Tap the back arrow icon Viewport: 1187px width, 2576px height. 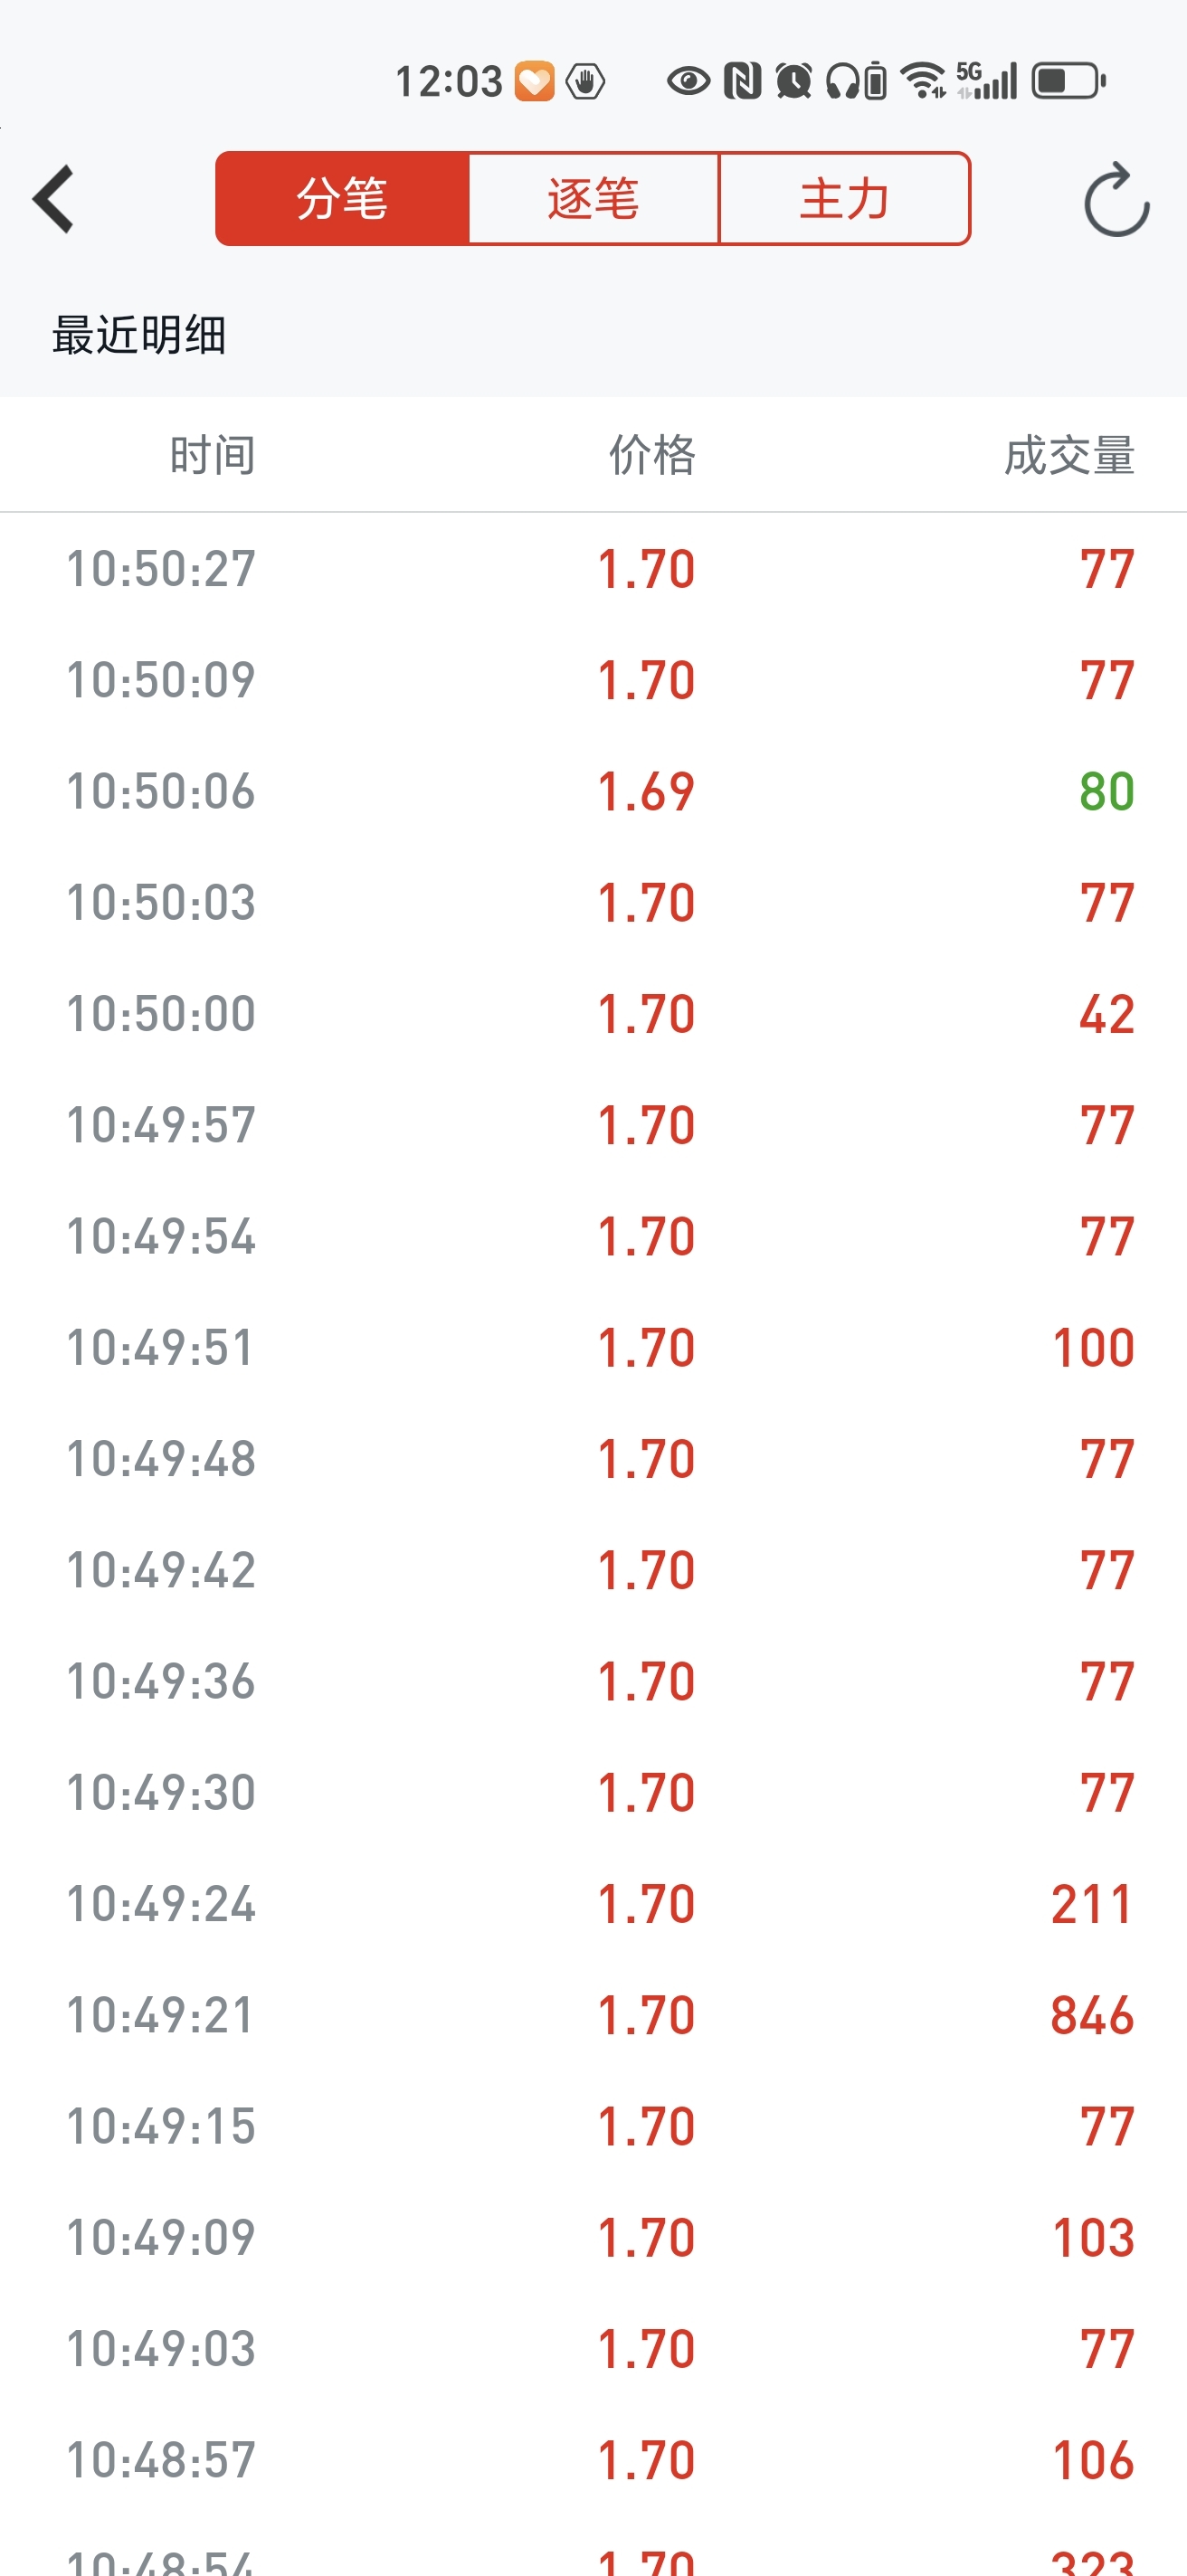(54, 199)
